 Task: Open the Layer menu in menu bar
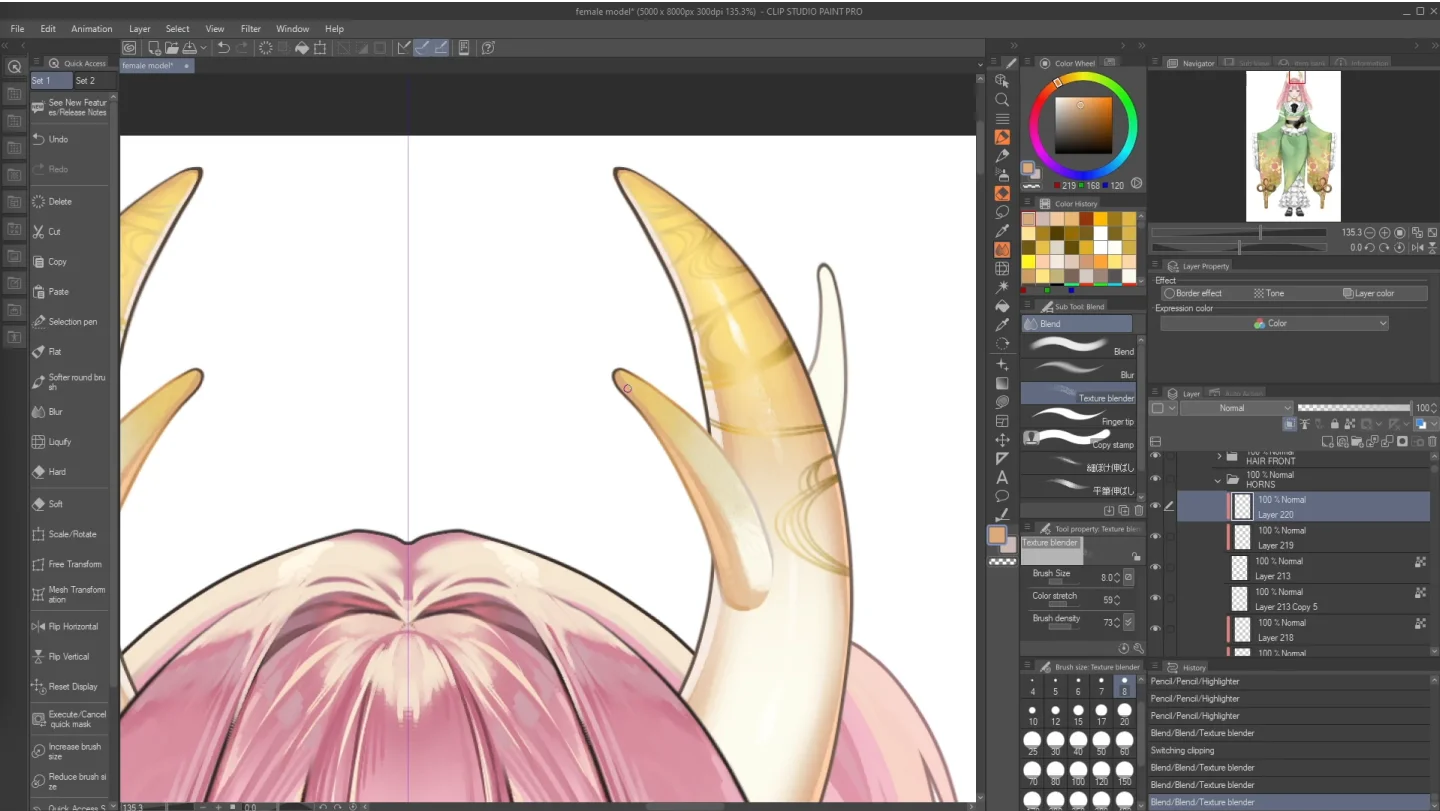(140, 29)
